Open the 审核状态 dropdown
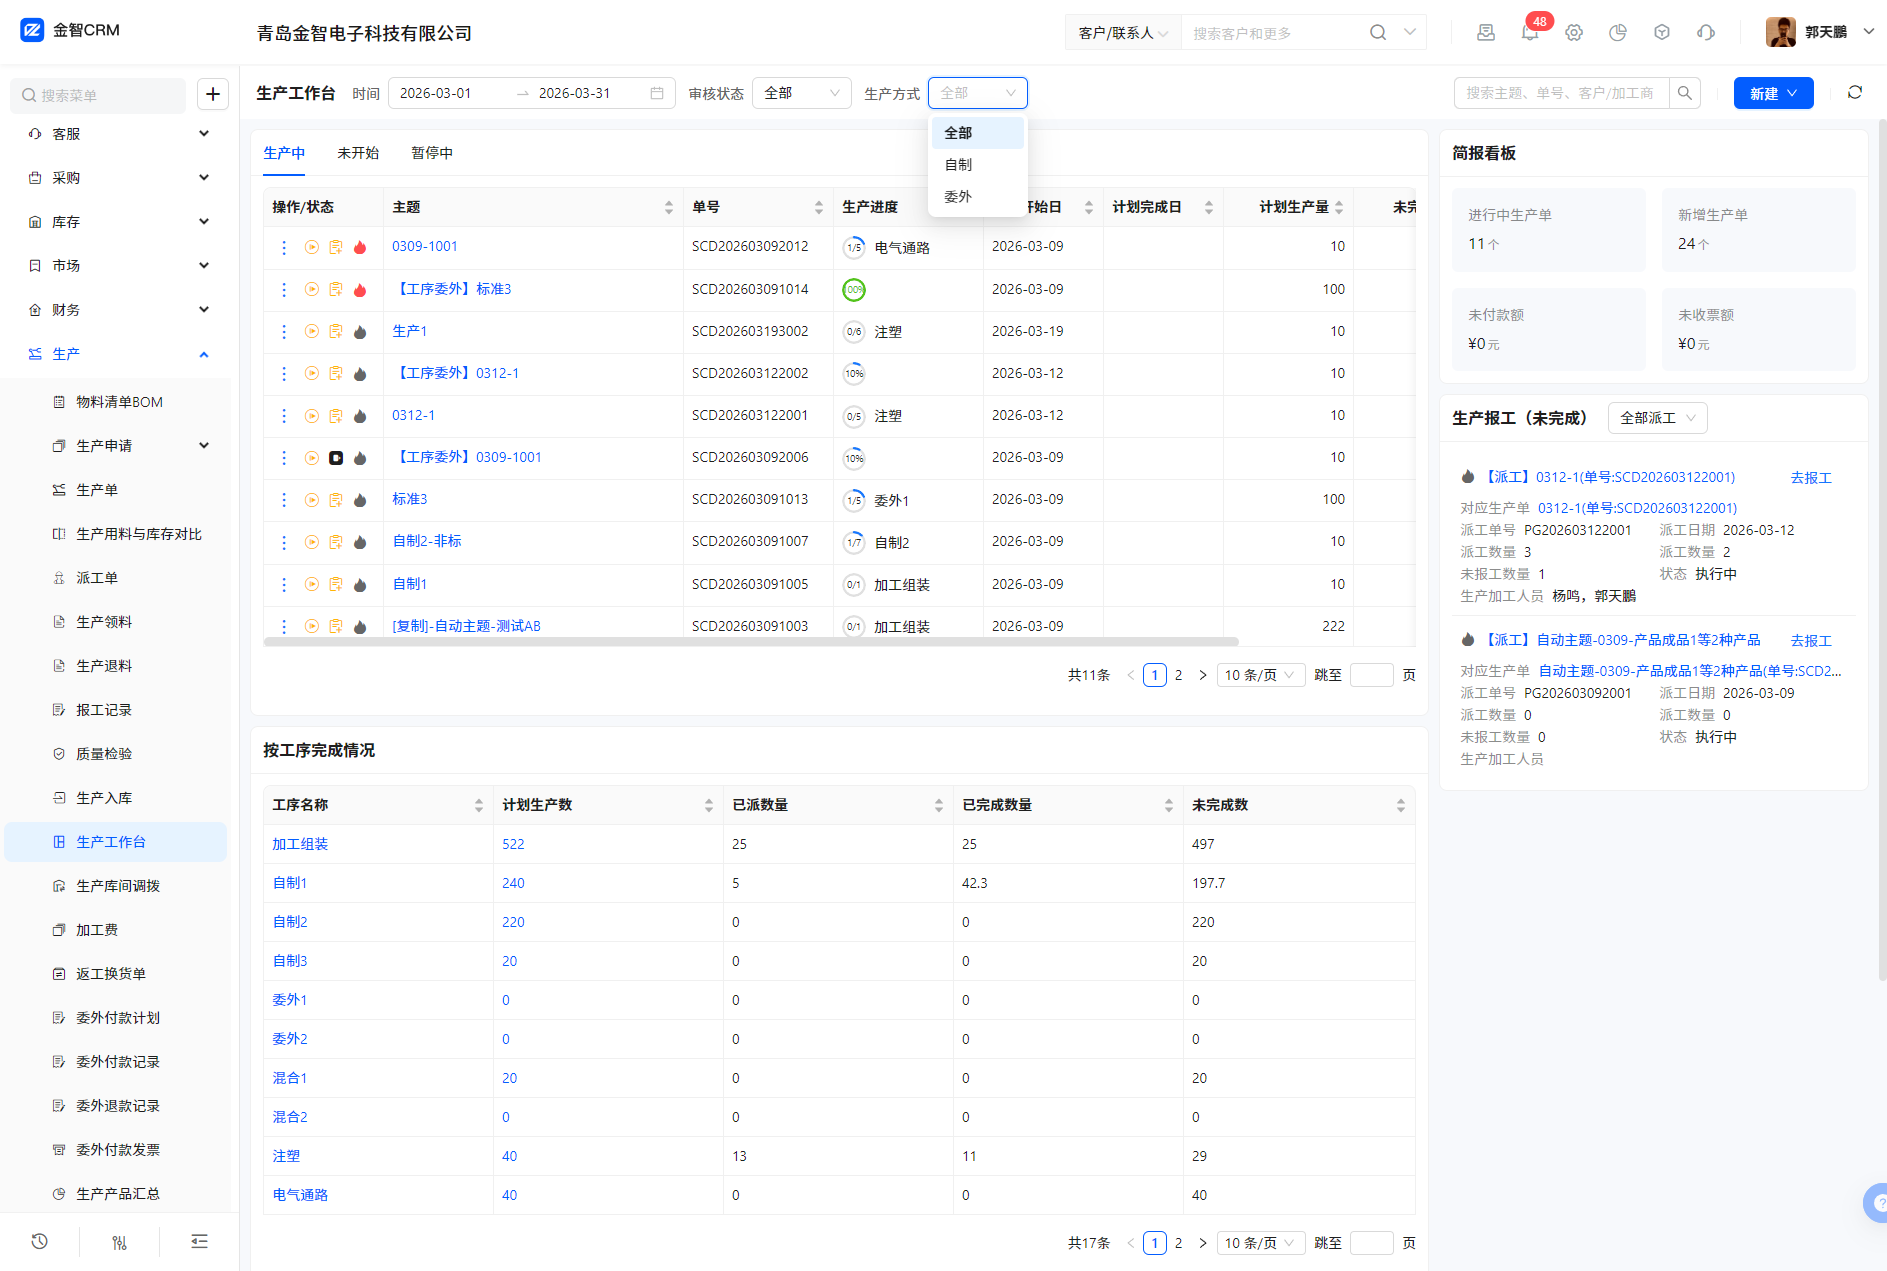The width and height of the screenshot is (1887, 1271). (x=801, y=93)
